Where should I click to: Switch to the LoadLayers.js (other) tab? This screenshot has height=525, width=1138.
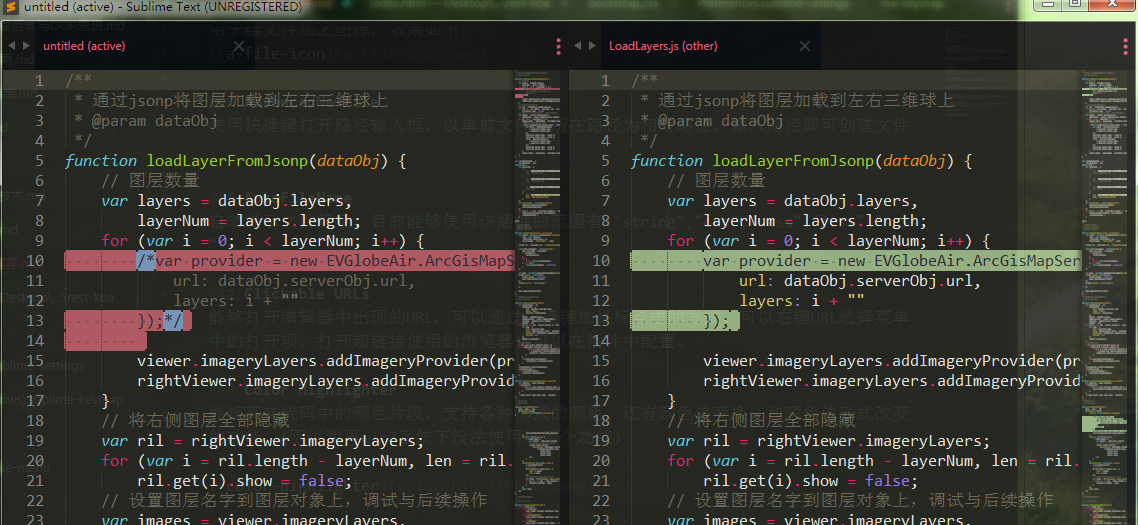click(663, 46)
